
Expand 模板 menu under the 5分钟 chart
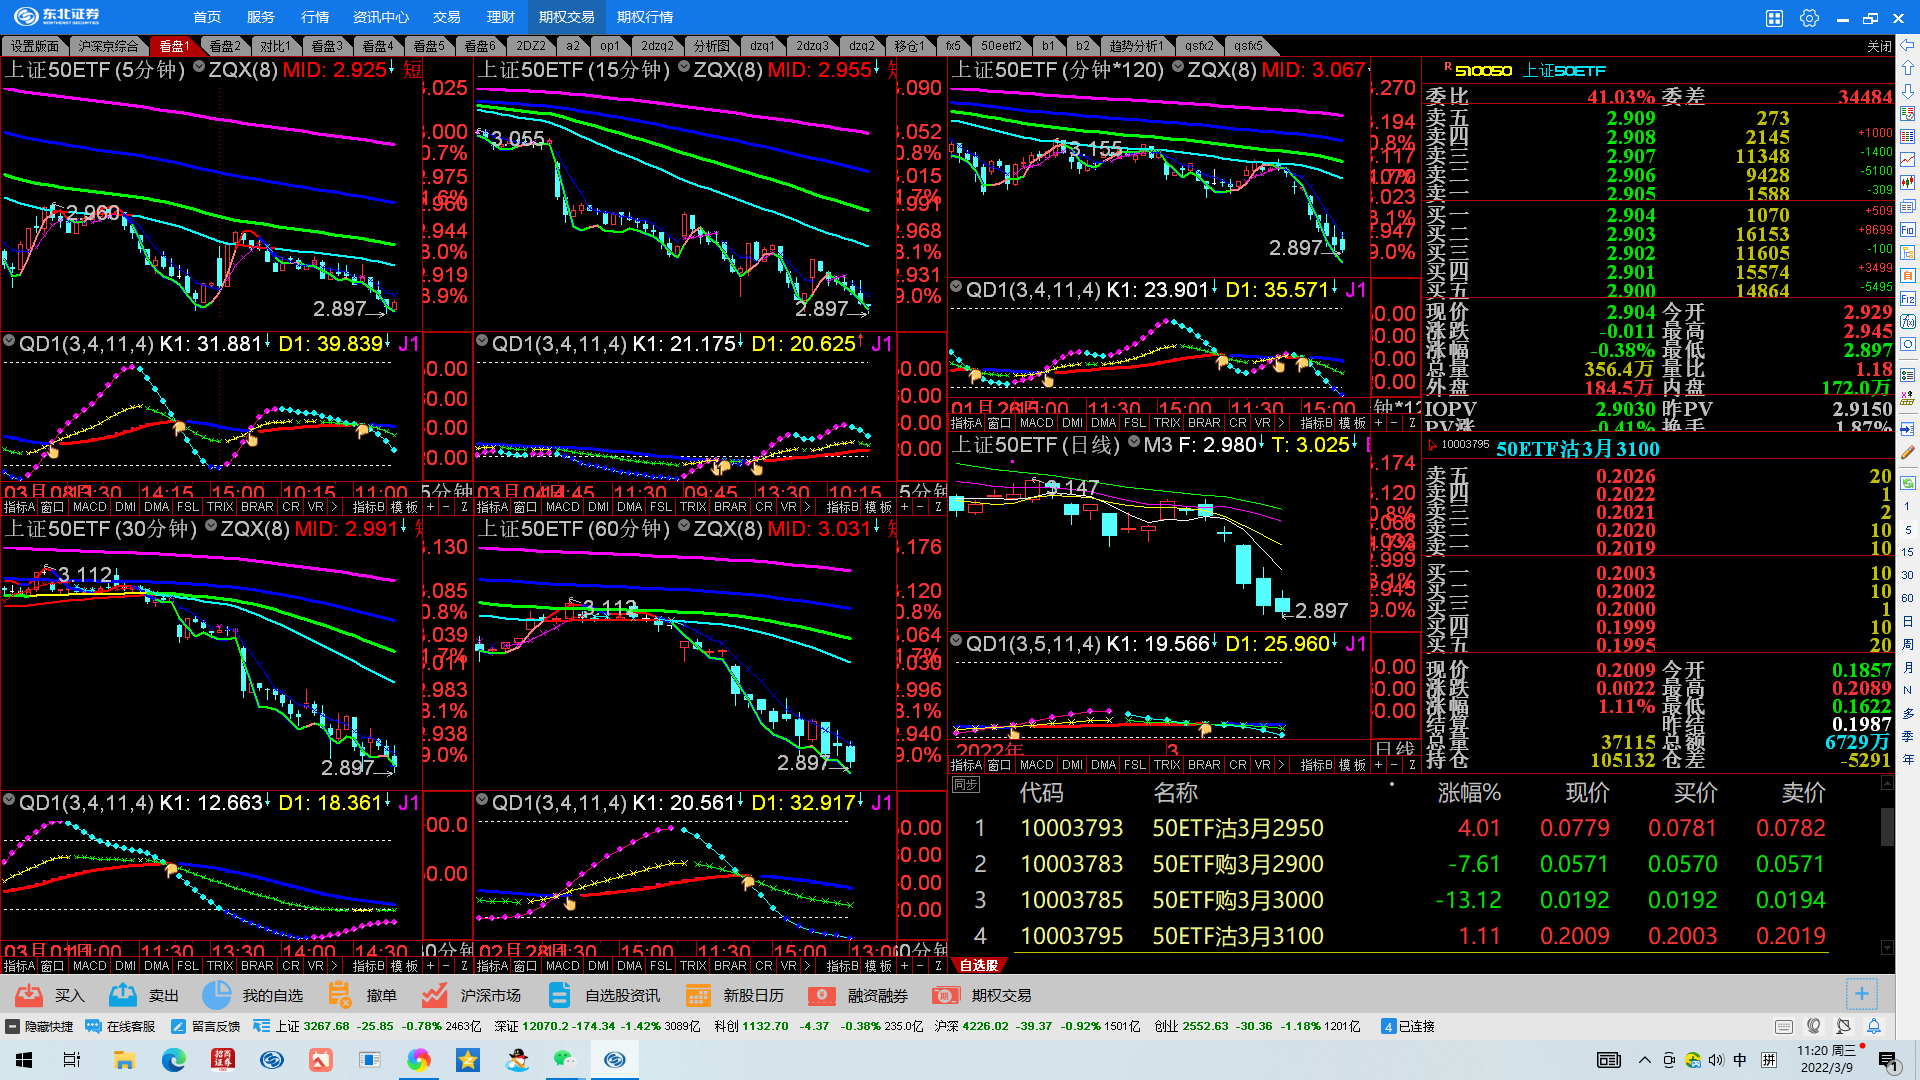[x=405, y=507]
